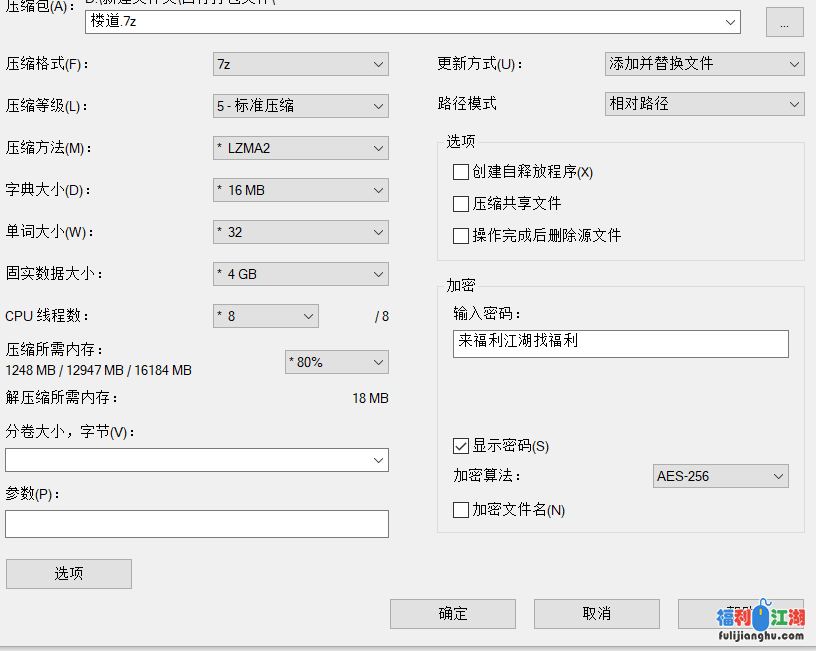Open the 字典大小 16 MB dropdown
This screenshot has width=816, height=651.
tap(300, 190)
